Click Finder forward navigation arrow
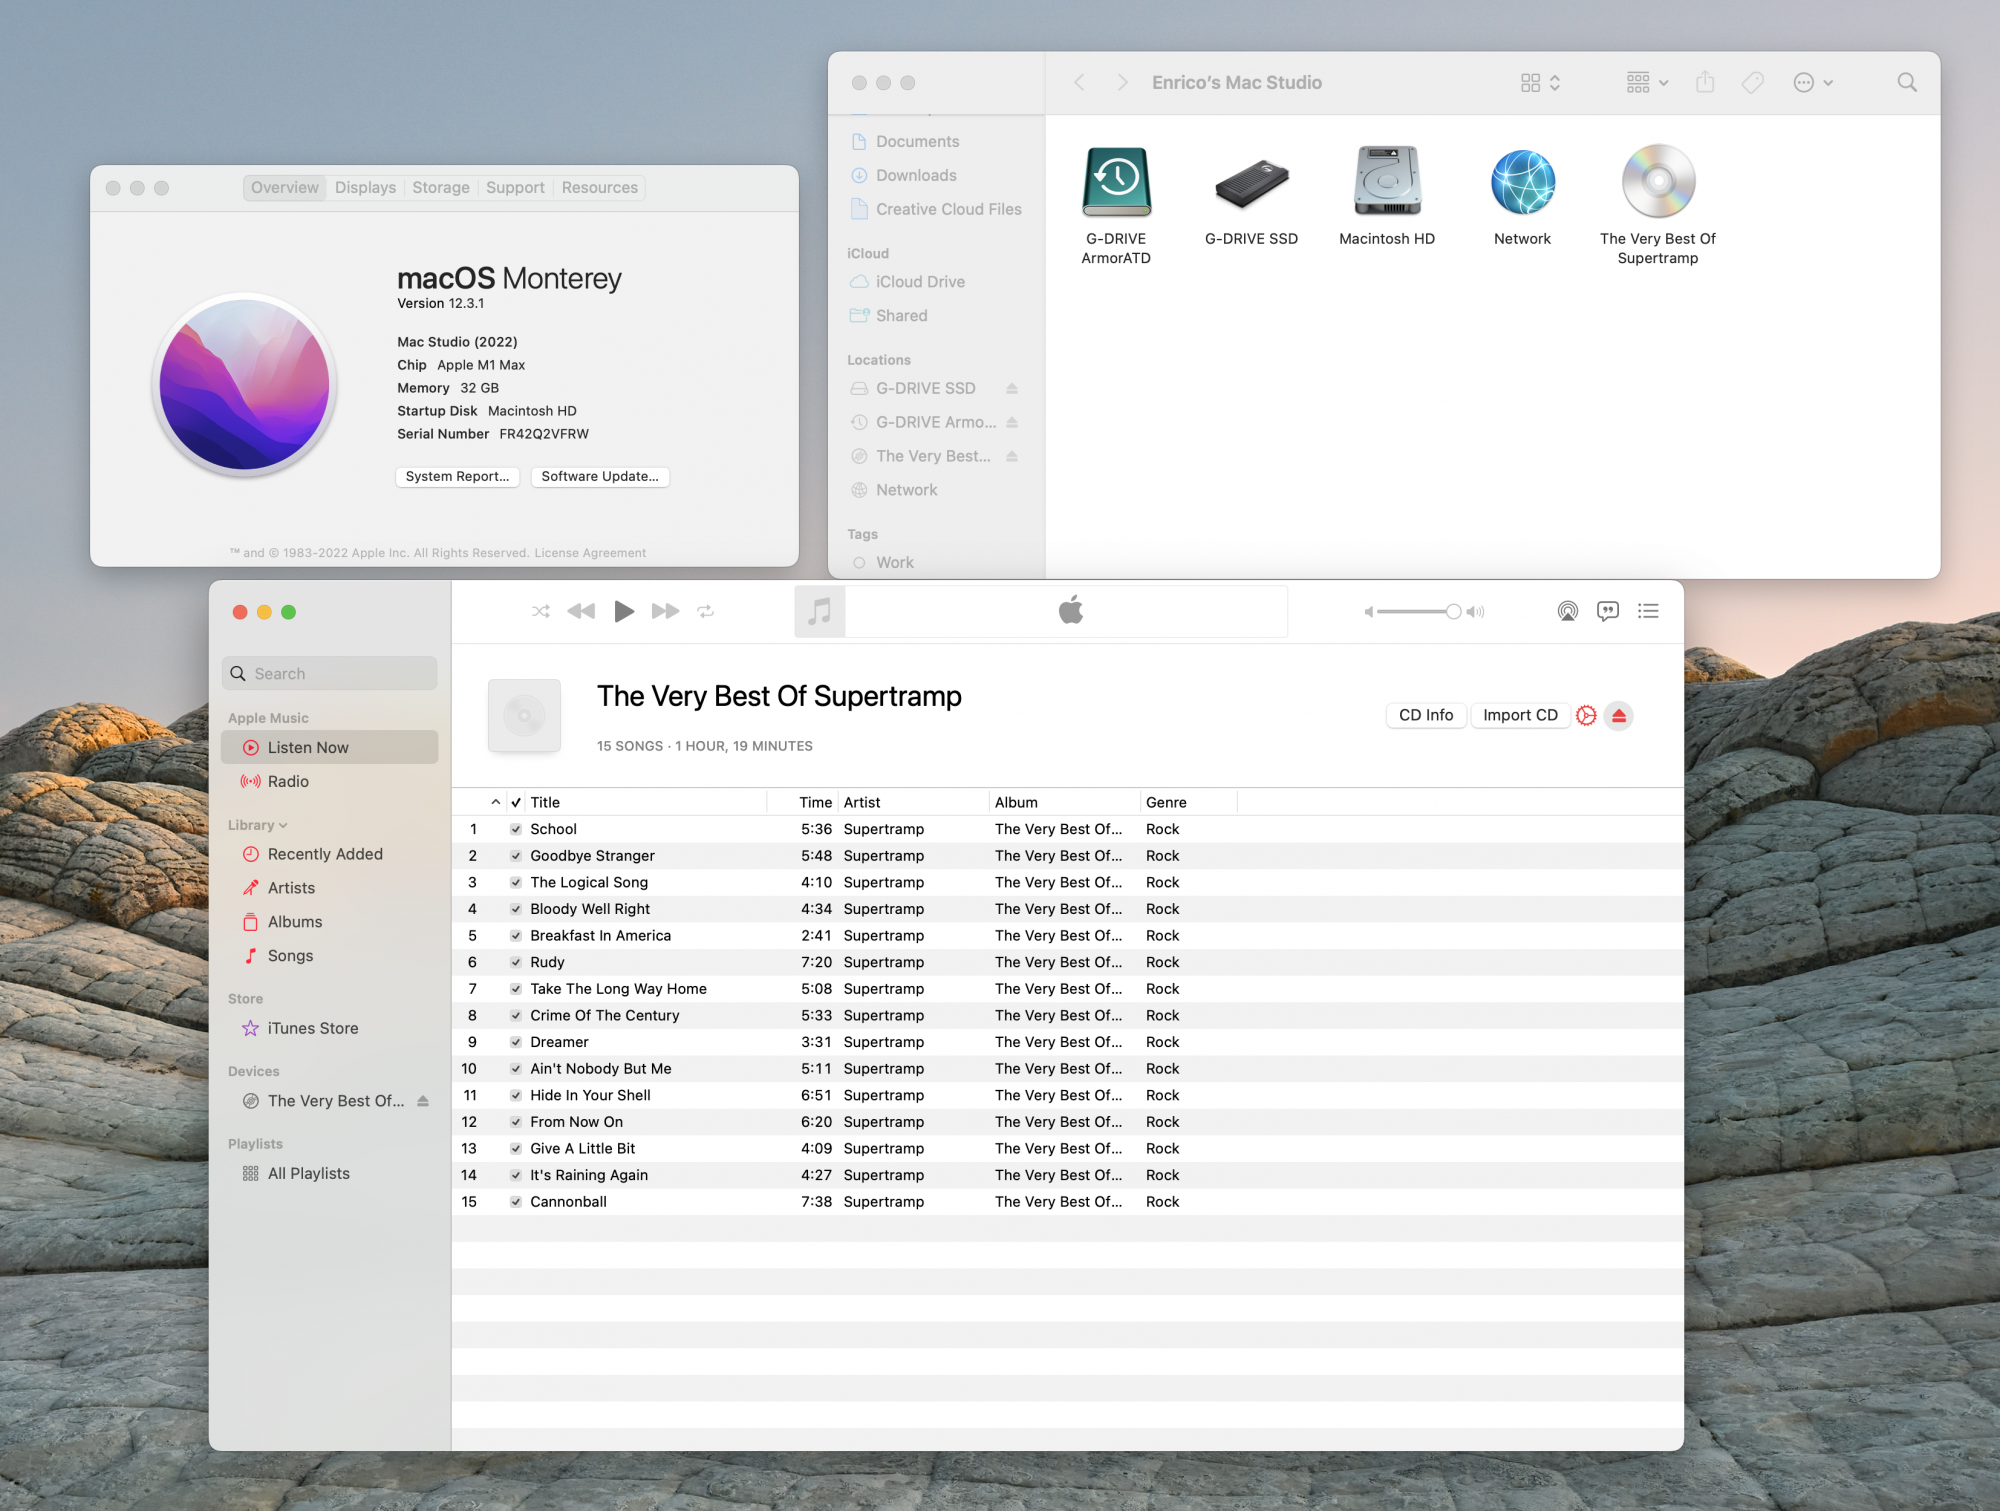 click(x=1122, y=83)
